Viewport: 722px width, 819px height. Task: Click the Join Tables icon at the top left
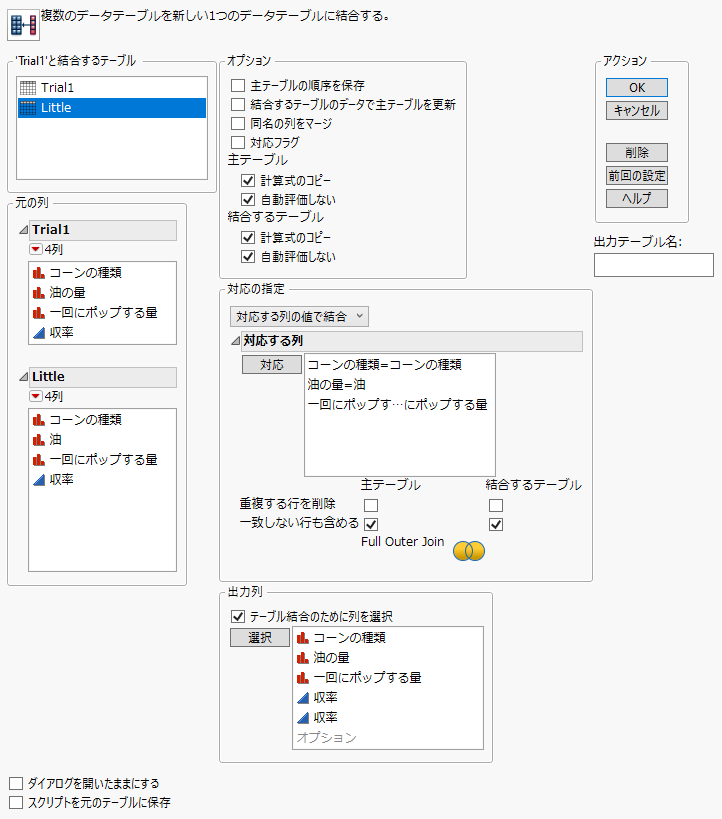click(x=23, y=23)
